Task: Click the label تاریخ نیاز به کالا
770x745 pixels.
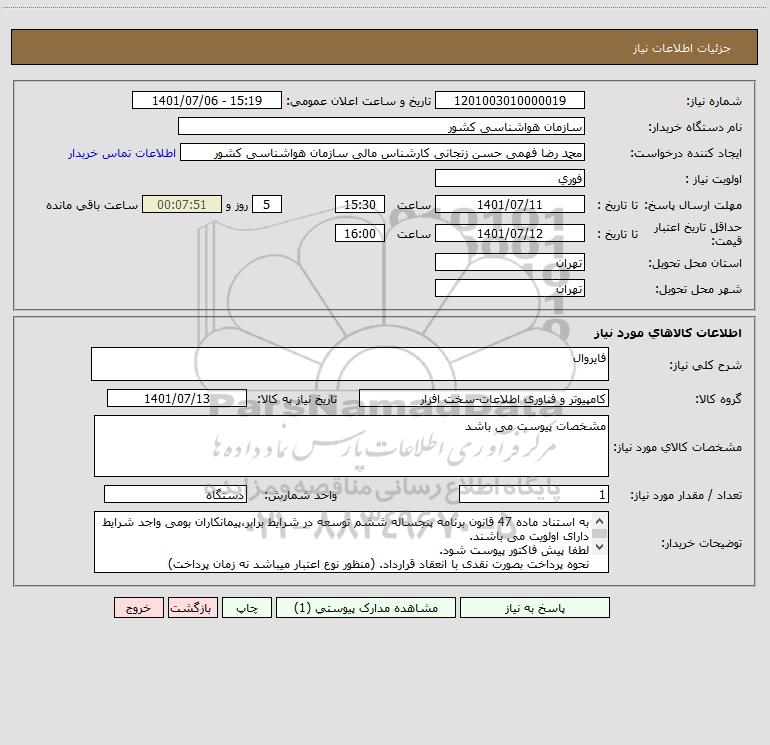Action: 298,399
